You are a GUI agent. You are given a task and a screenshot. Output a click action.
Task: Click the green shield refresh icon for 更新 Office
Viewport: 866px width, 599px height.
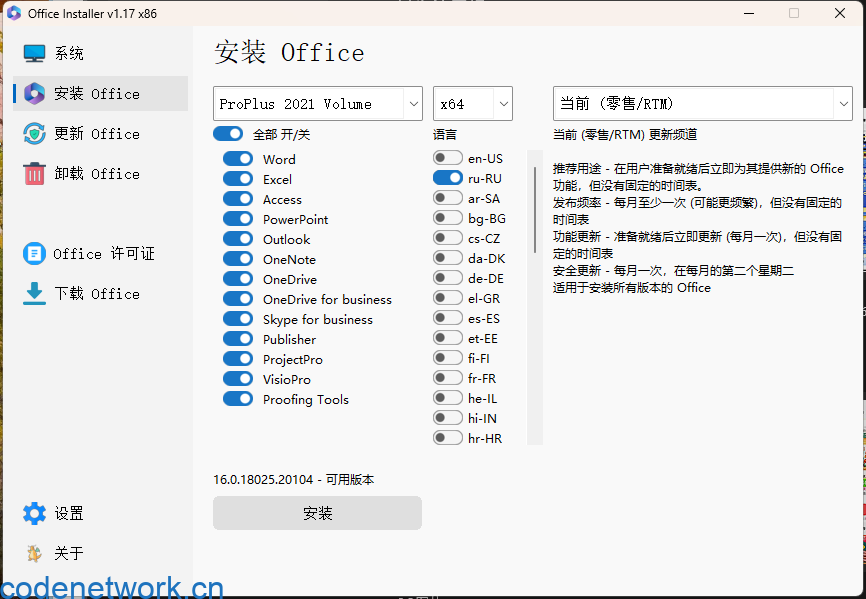(34, 134)
